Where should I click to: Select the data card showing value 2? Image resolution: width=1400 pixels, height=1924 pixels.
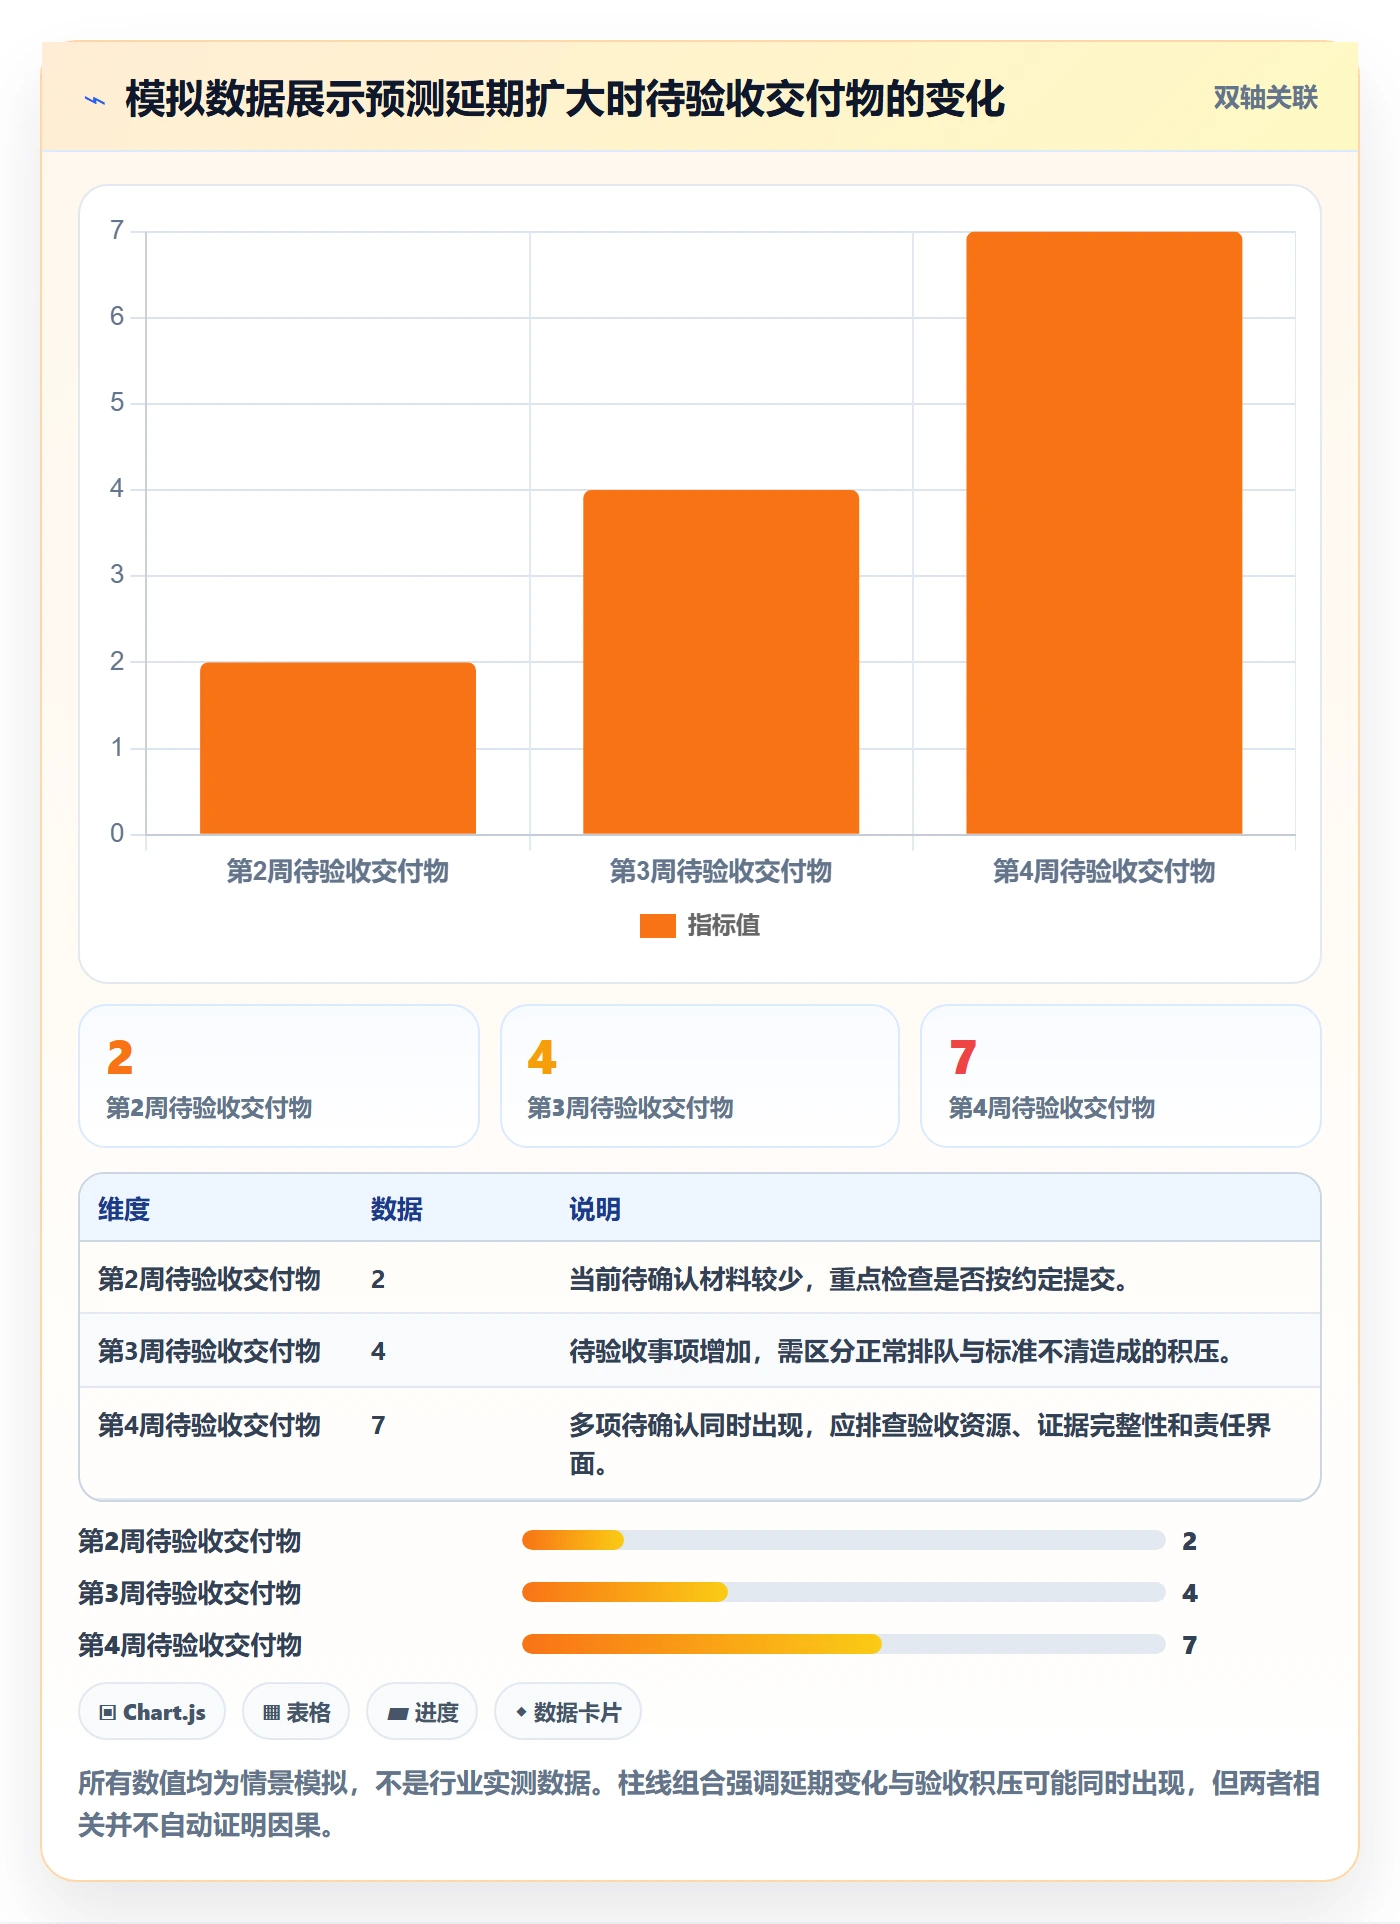pyautogui.click(x=279, y=1076)
